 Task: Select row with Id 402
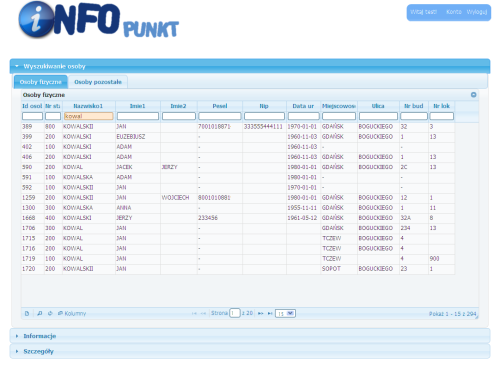click(x=238, y=147)
